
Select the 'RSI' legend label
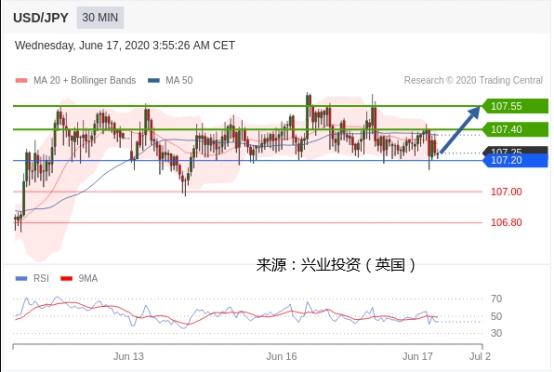(x=41, y=279)
